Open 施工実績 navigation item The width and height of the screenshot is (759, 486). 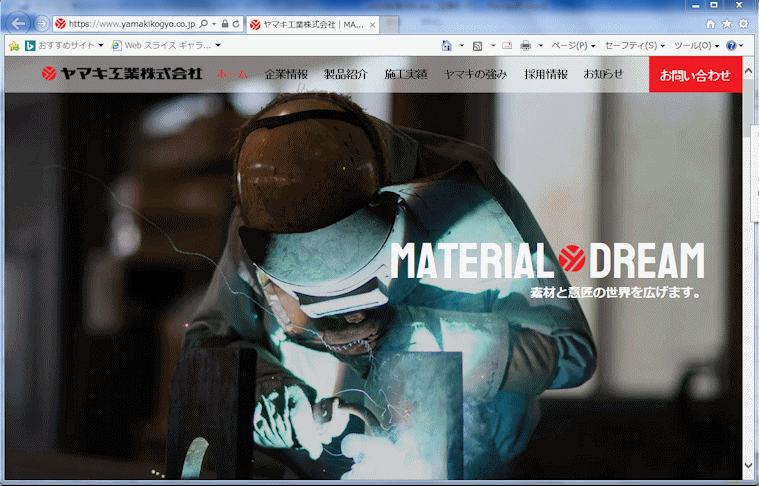pyautogui.click(x=406, y=74)
